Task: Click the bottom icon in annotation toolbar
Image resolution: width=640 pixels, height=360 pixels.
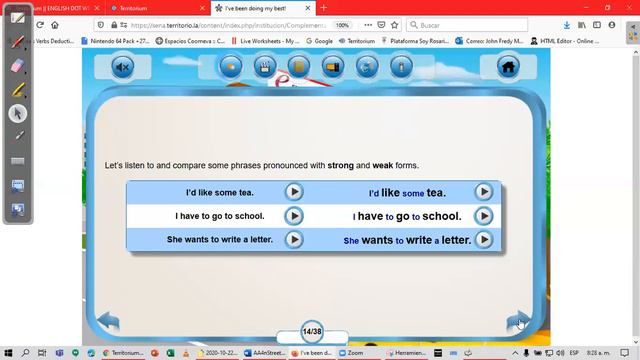Action: (x=18, y=210)
